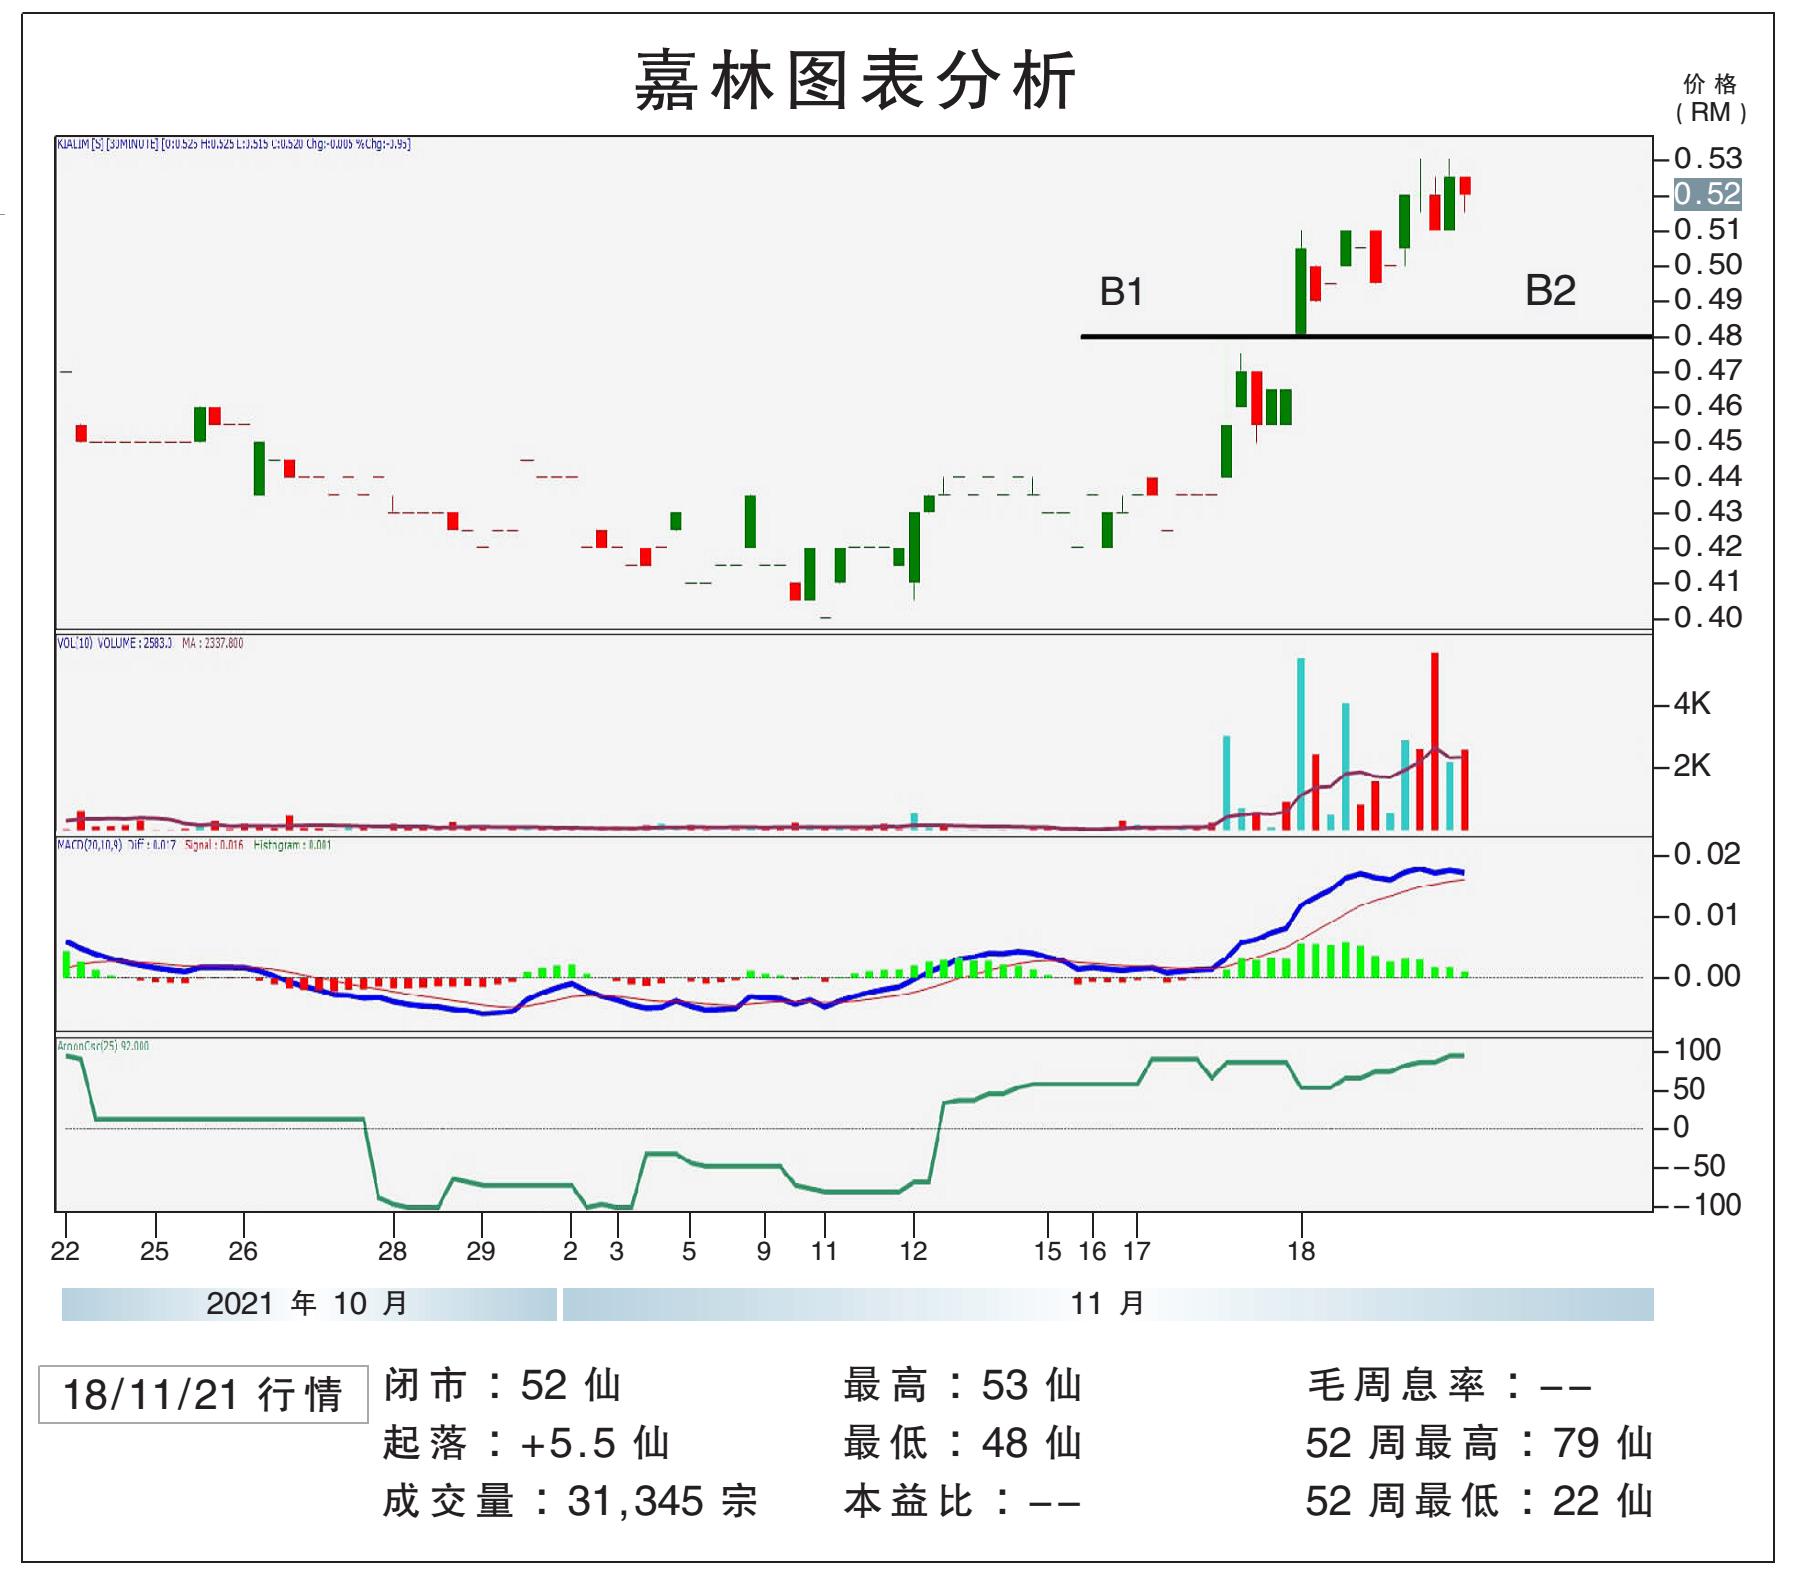Click the tallest red volume bar
The height and width of the screenshot is (1577, 1795).
pyautogui.click(x=1435, y=740)
